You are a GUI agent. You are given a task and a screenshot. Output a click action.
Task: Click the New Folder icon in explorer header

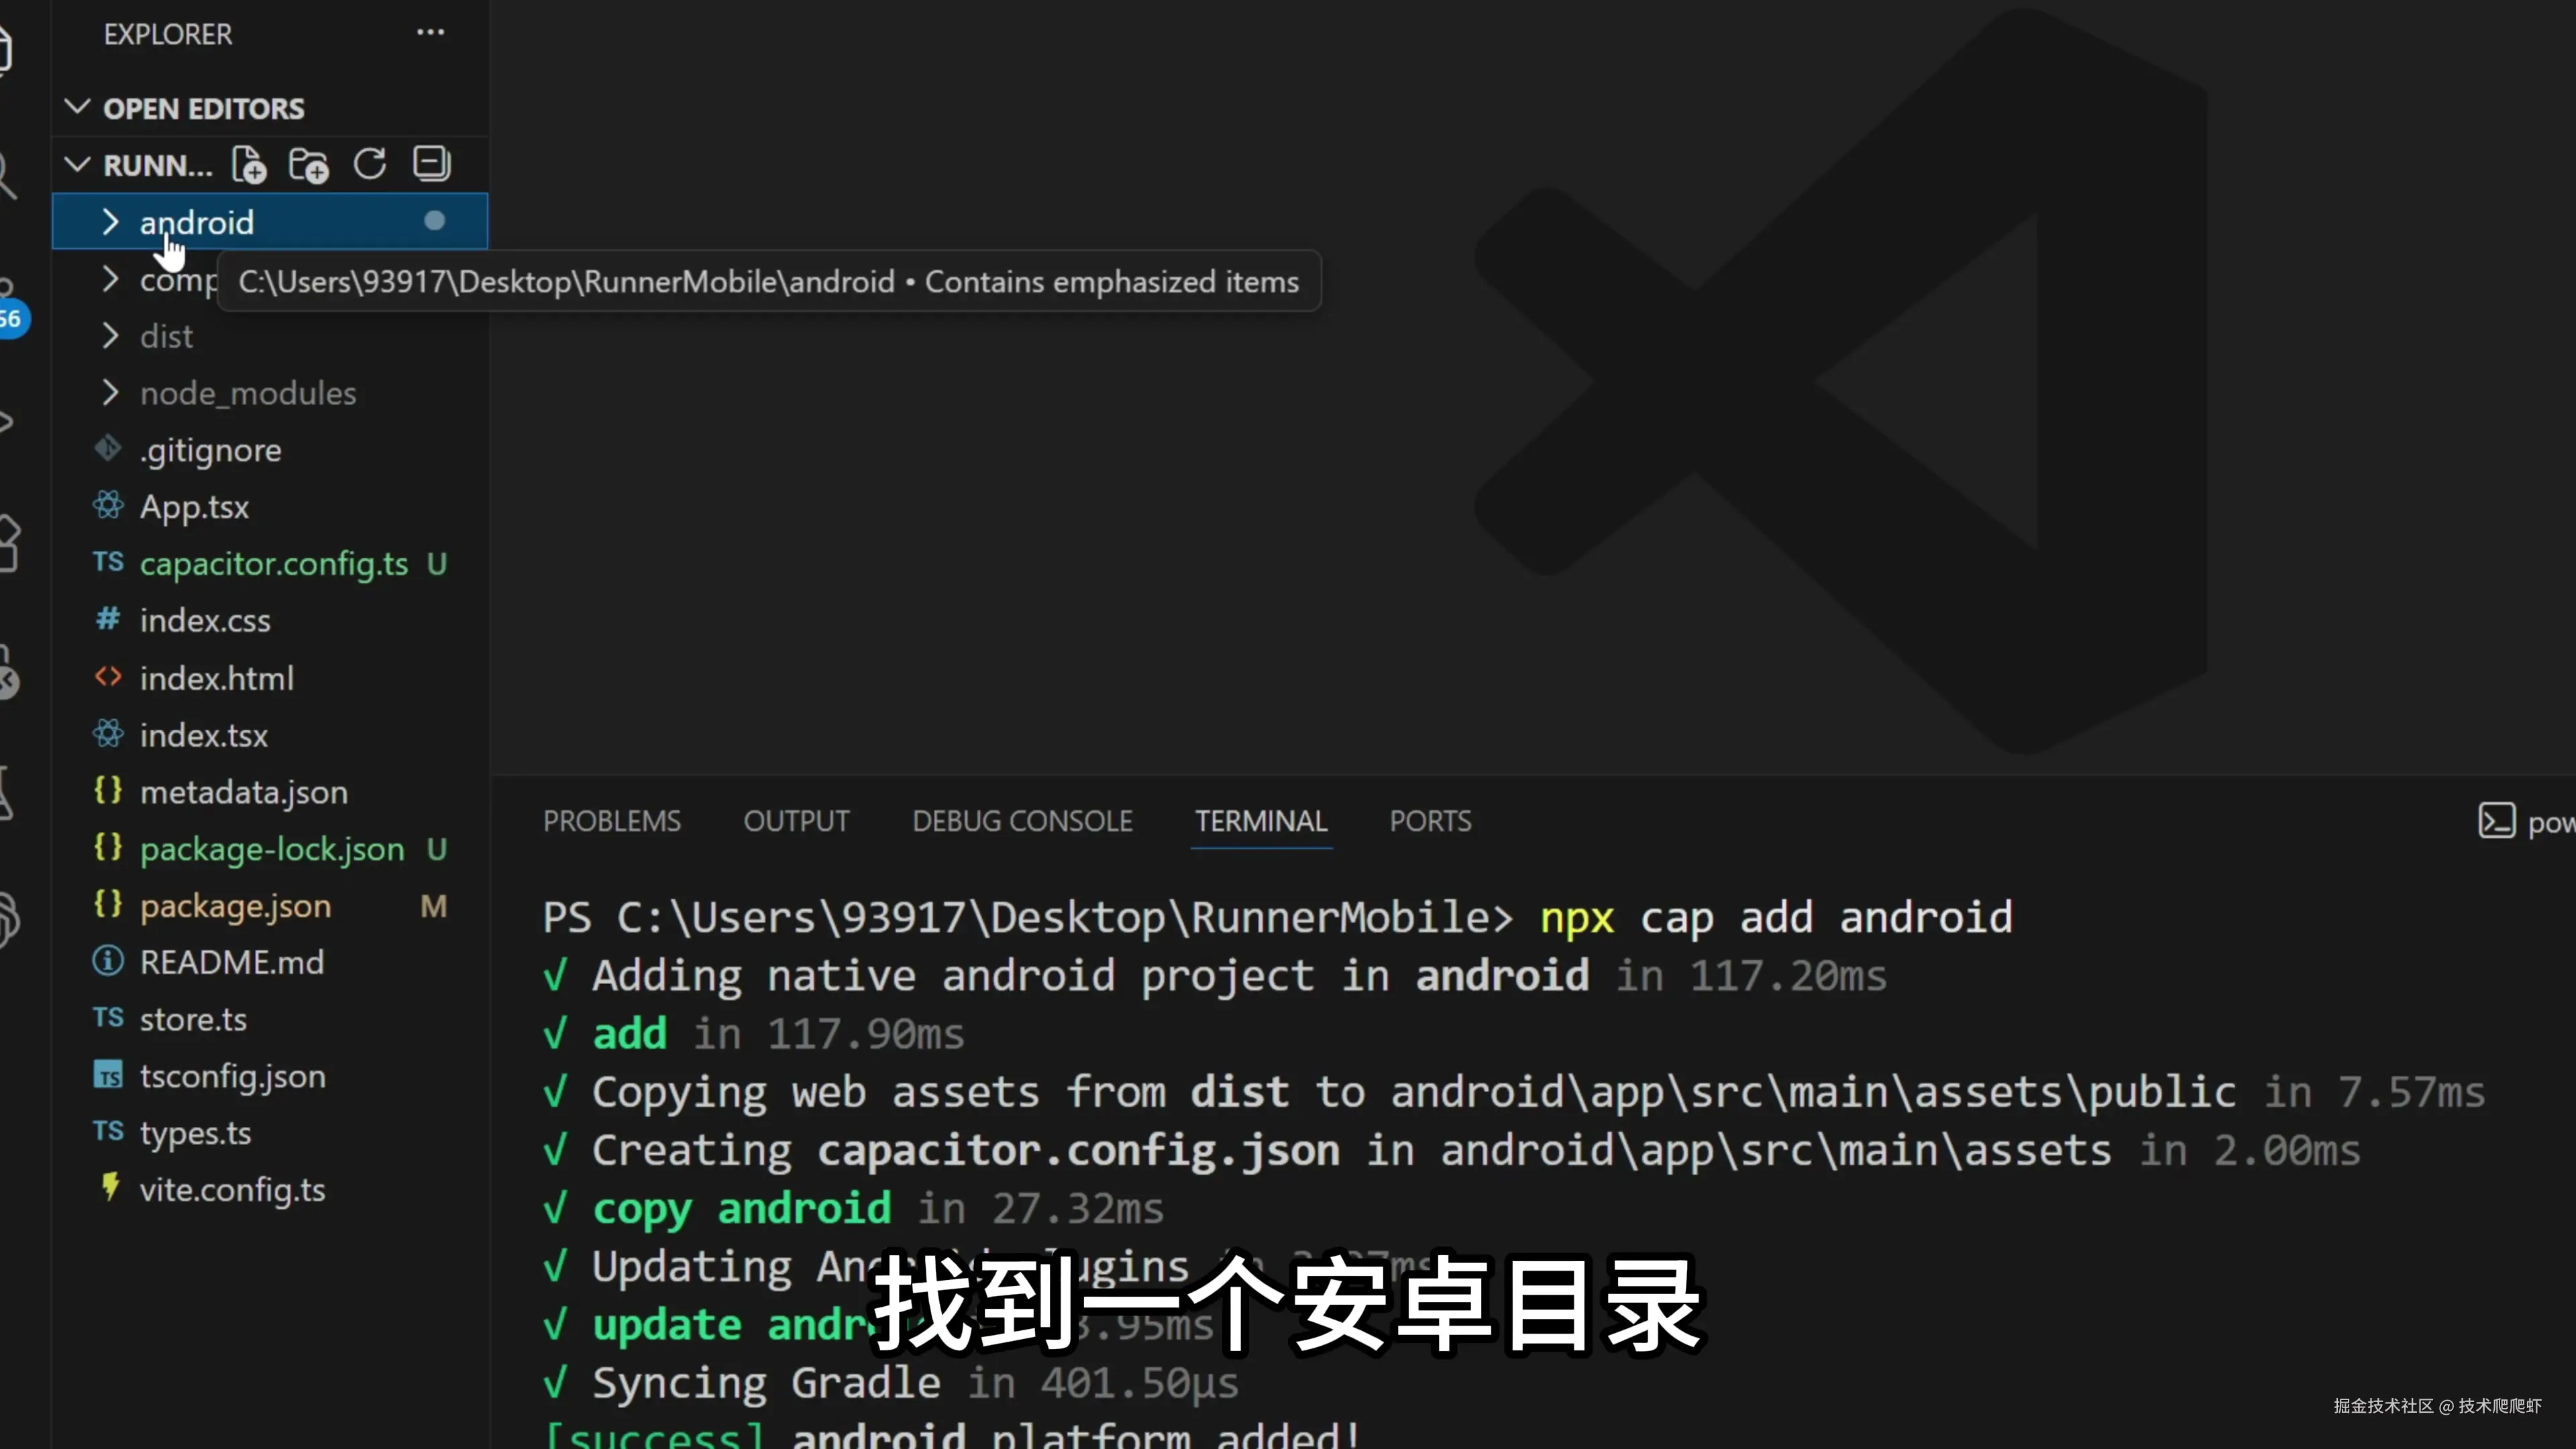coord(309,165)
